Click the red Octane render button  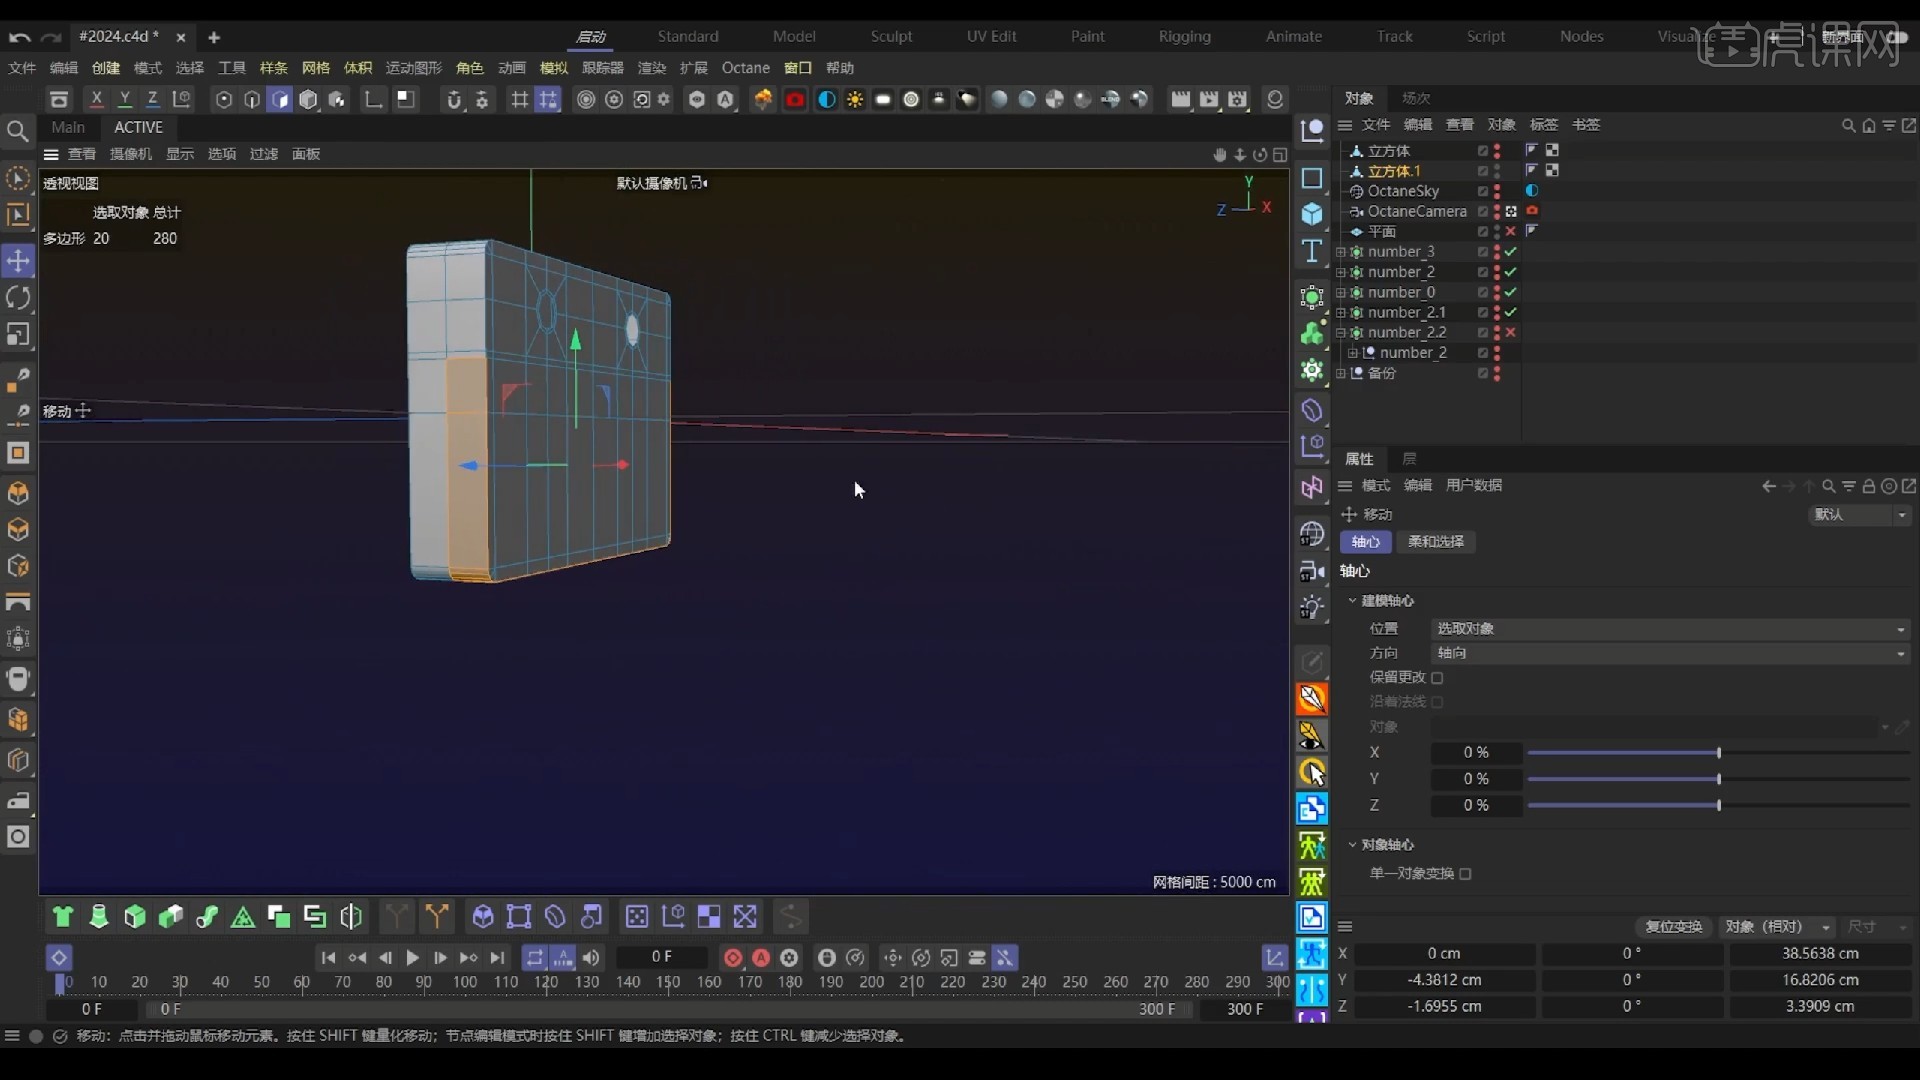795,99
